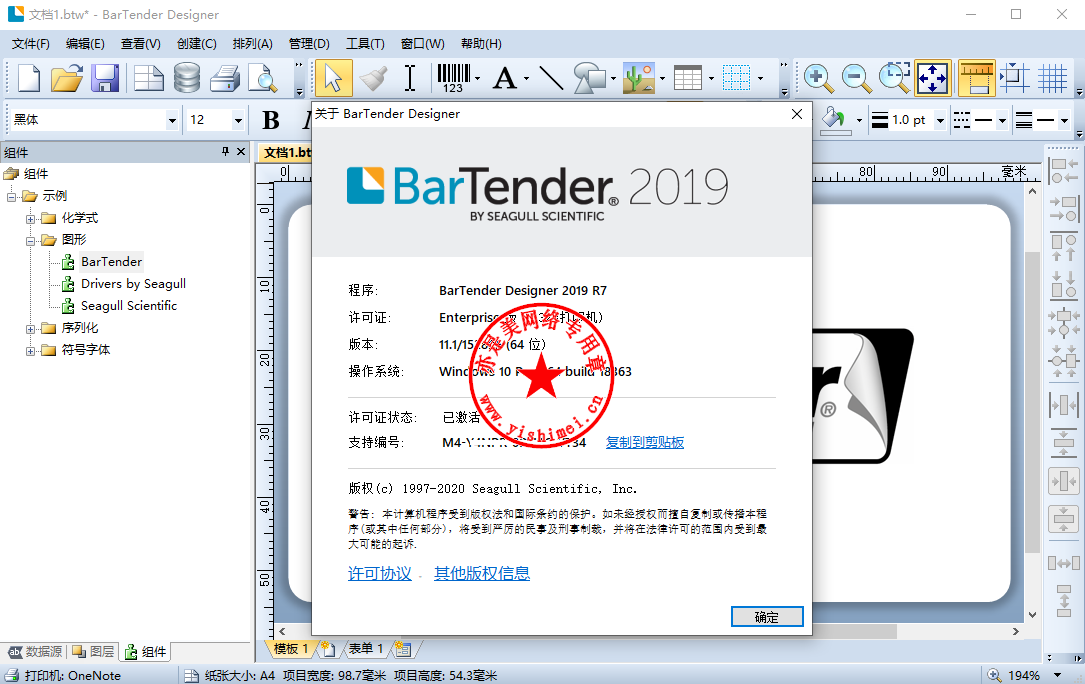
Task: Pin the 组件 panel
Action: [x=225, y=152]
